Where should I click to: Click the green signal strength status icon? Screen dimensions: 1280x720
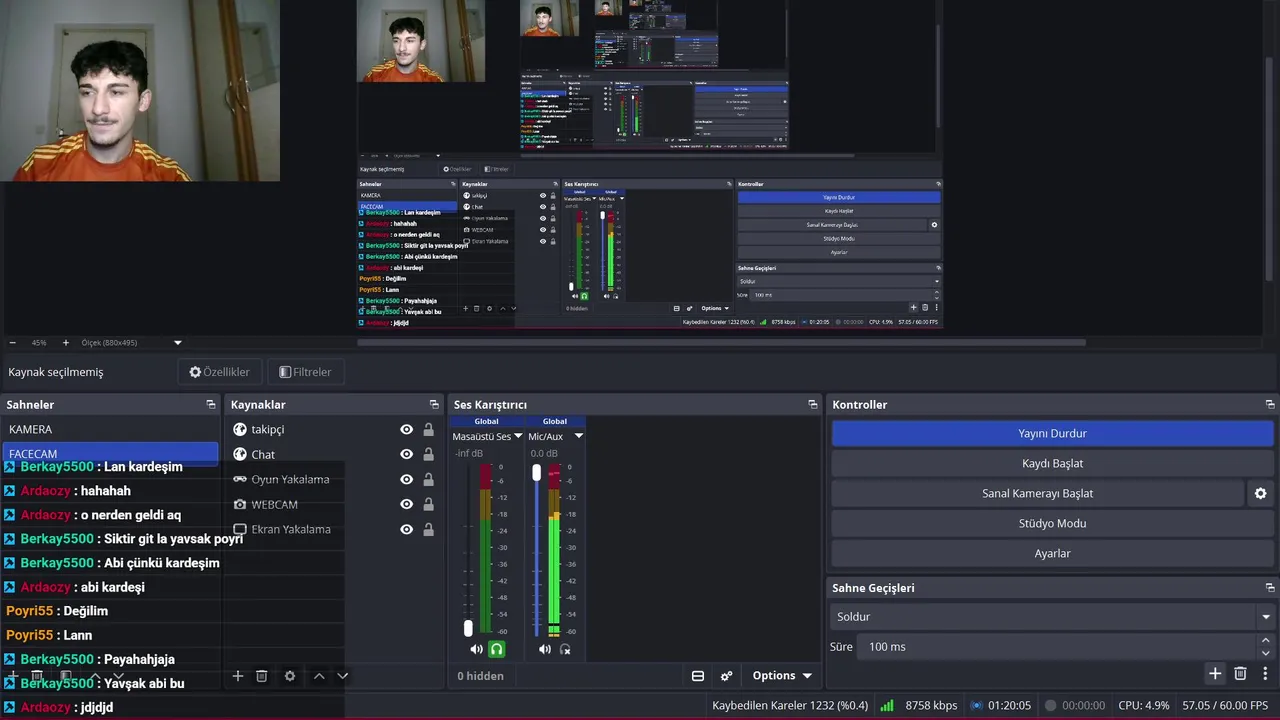pyautogui.click(x=887, y=705)
